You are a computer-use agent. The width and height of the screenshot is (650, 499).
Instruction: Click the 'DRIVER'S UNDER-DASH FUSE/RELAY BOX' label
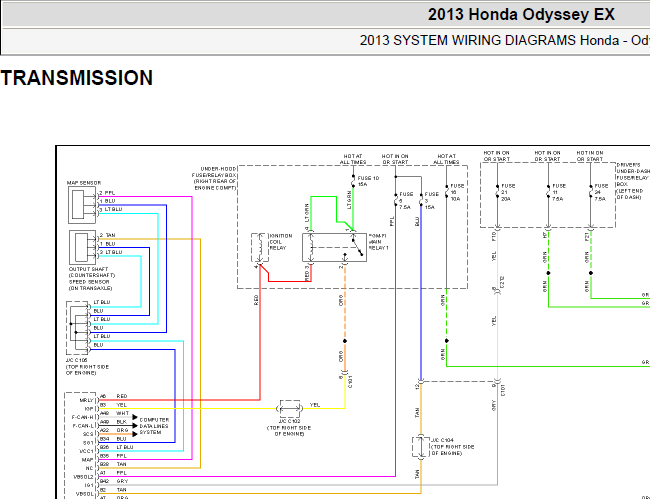[633, 181]
